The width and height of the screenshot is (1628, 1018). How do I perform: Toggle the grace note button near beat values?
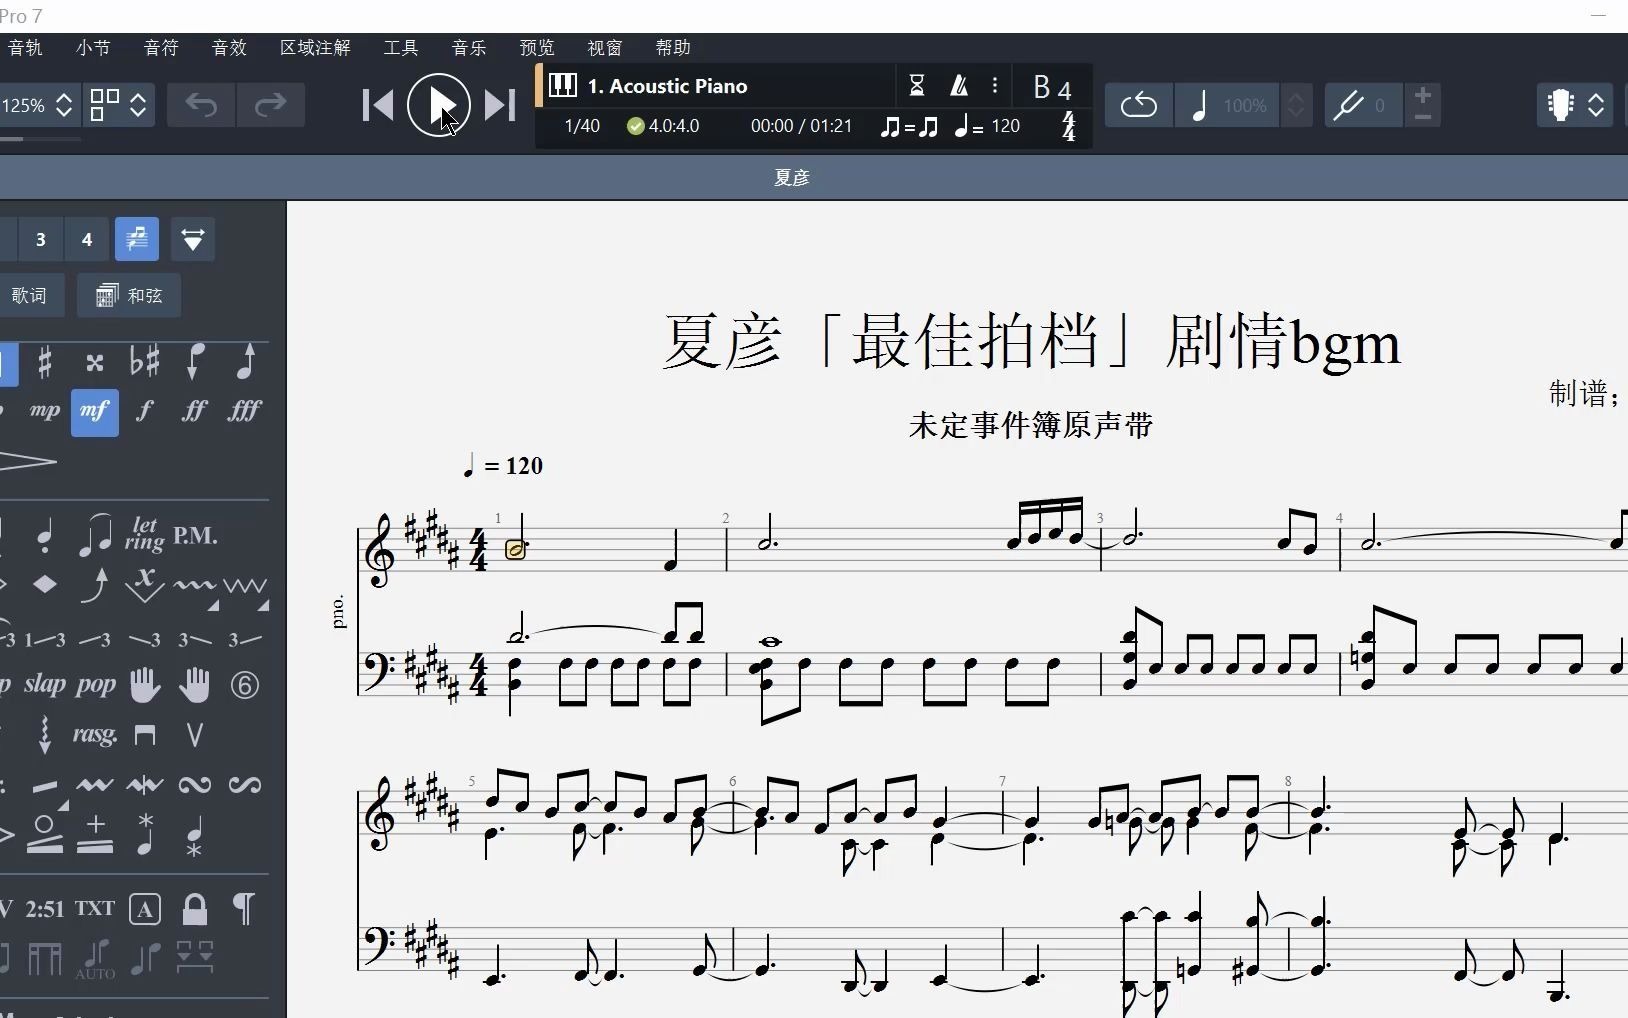tap(137, 239)
